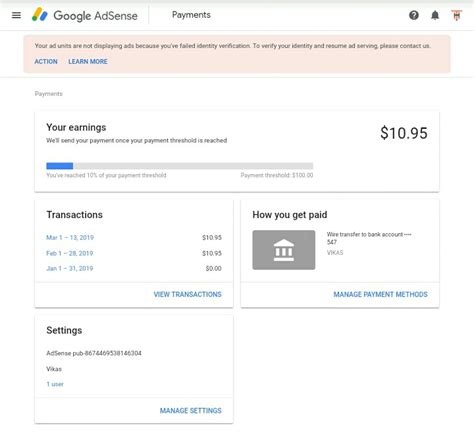
Task: Click ACTION in the verification alert
Action: click(x=46, y=62)
